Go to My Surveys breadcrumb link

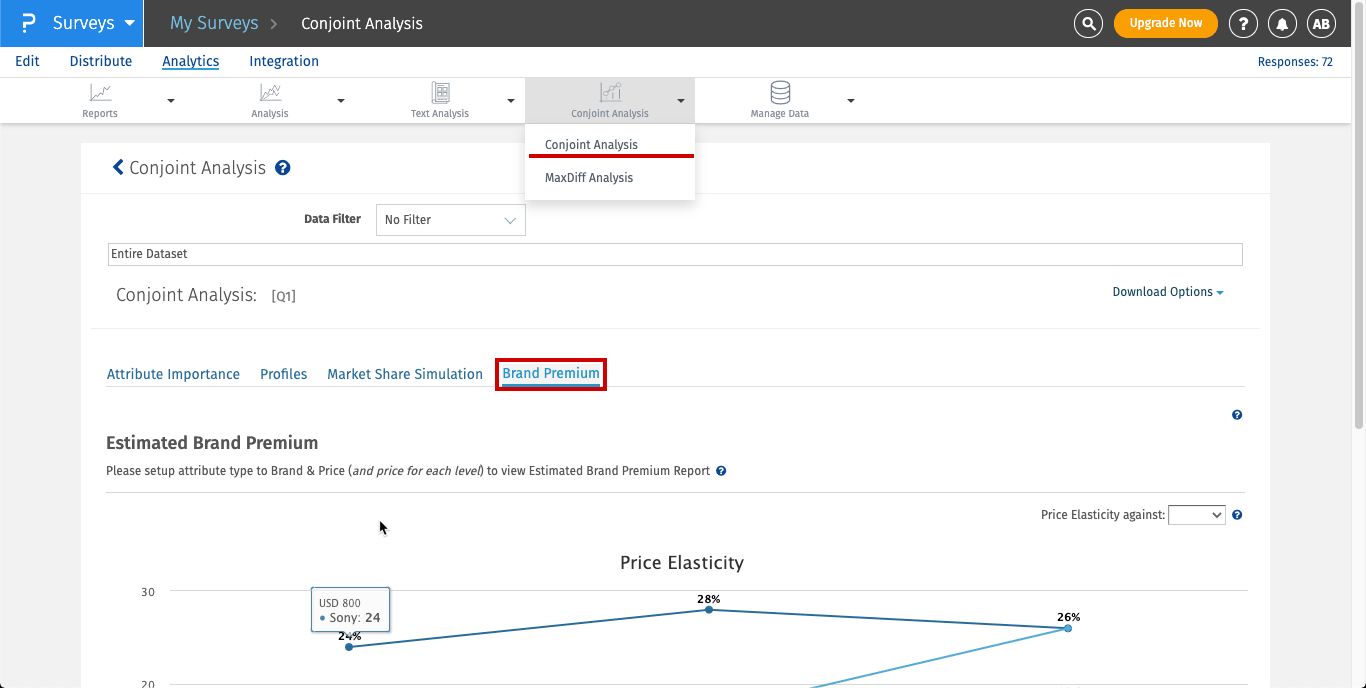coord(214,23)
